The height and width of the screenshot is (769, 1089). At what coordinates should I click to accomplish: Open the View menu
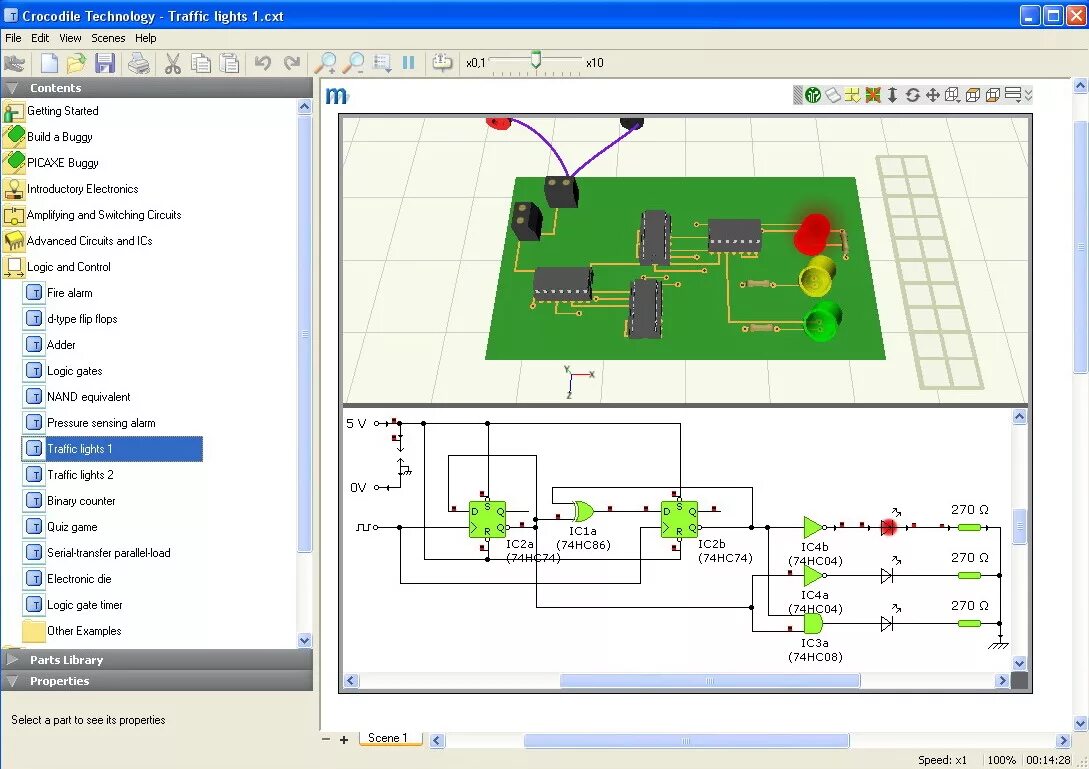pyautogui.click(x=70, y=38)
